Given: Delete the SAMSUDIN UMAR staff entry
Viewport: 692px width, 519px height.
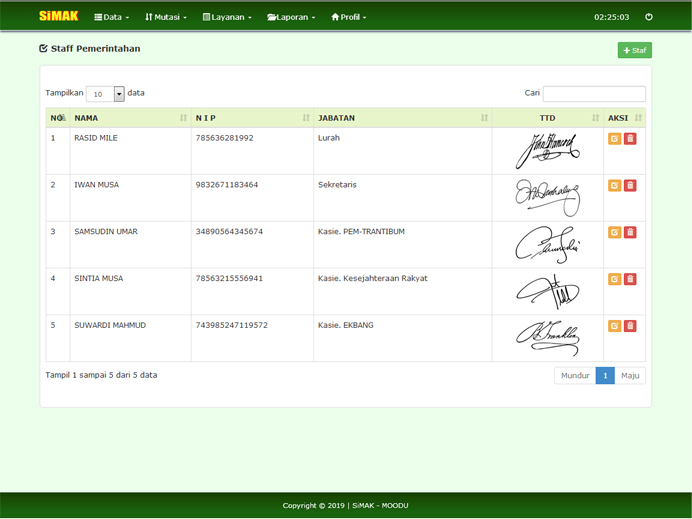Looking at the screenshot, I should 630,232.
